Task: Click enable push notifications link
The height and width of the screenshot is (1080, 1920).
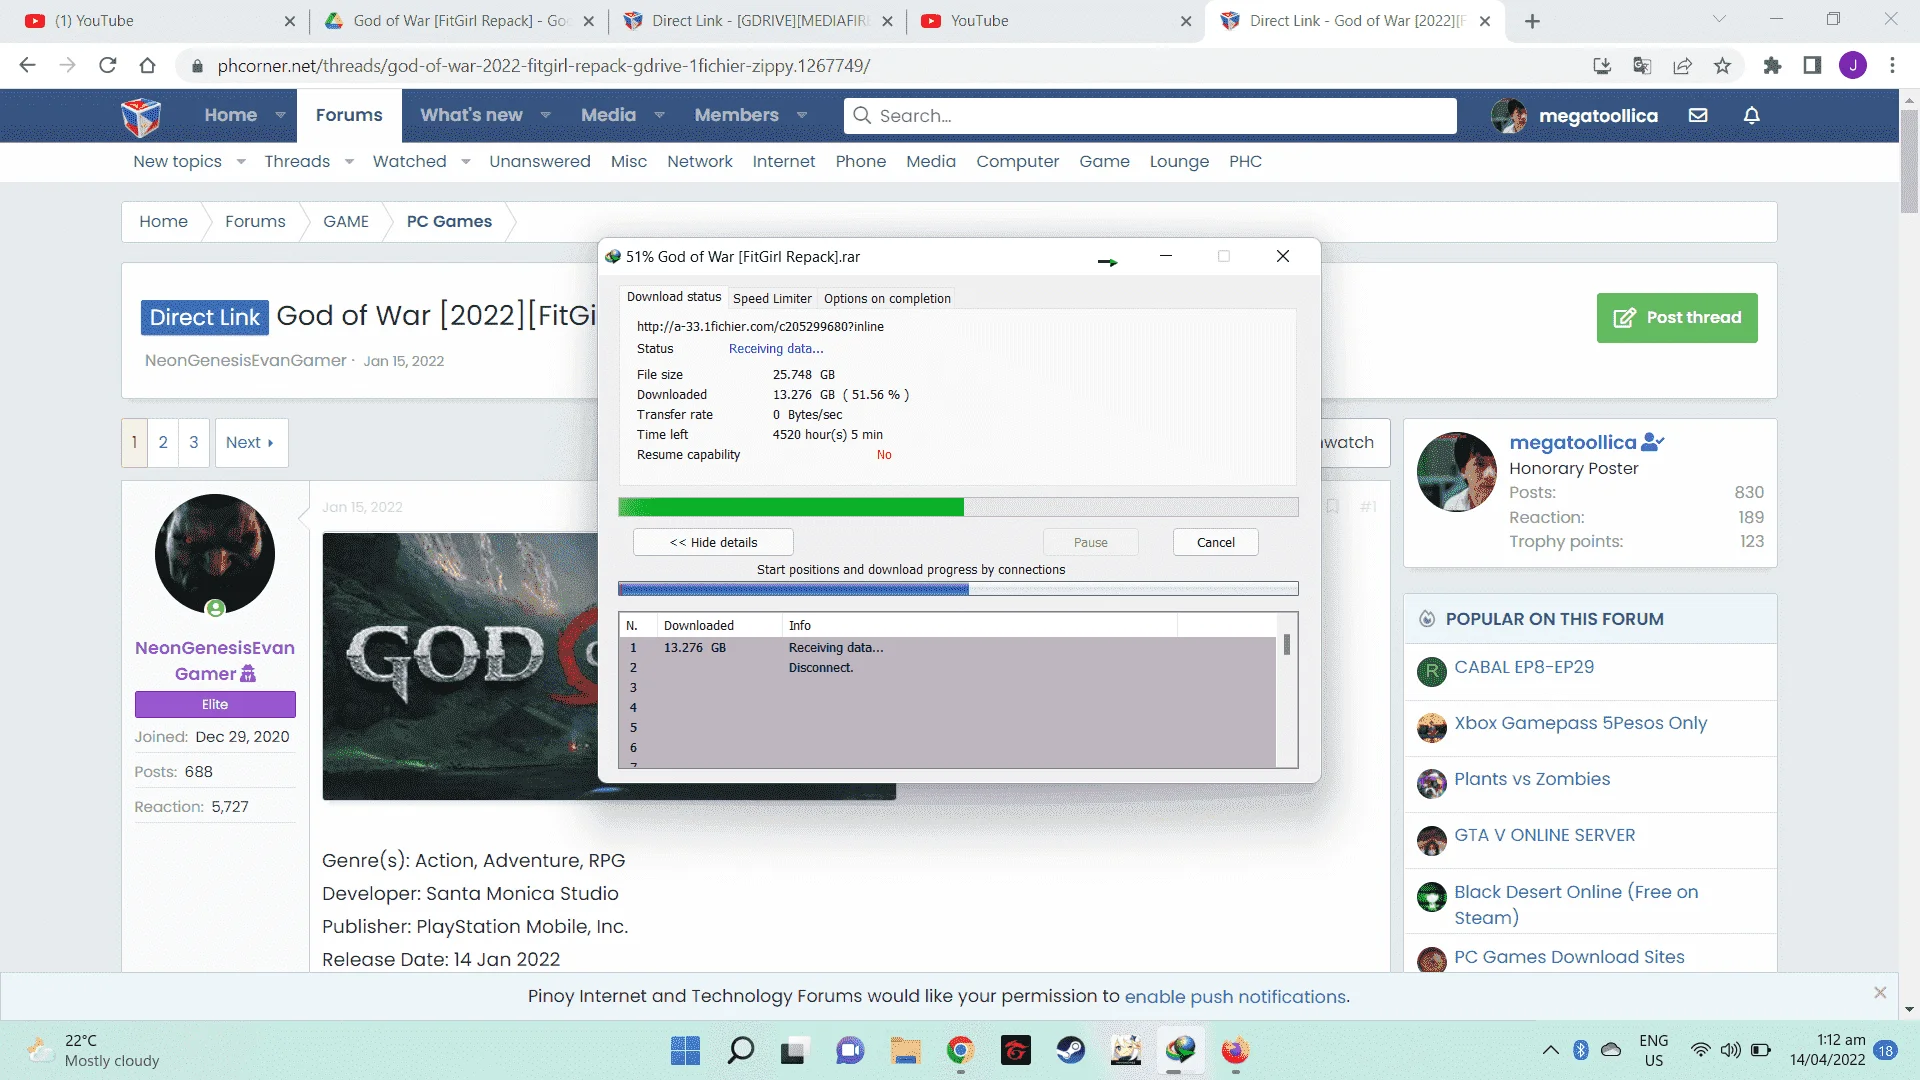Action: [x=1236, y=997]
